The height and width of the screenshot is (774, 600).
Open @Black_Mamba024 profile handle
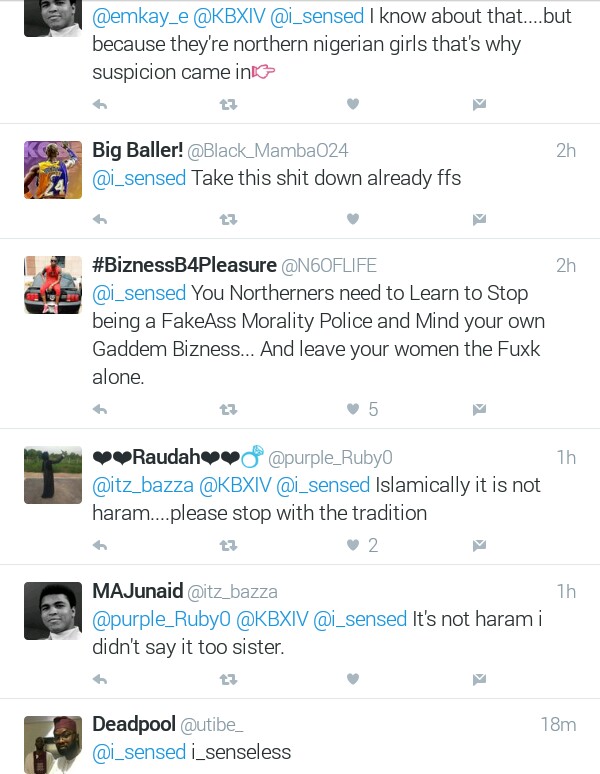point(267,151)
